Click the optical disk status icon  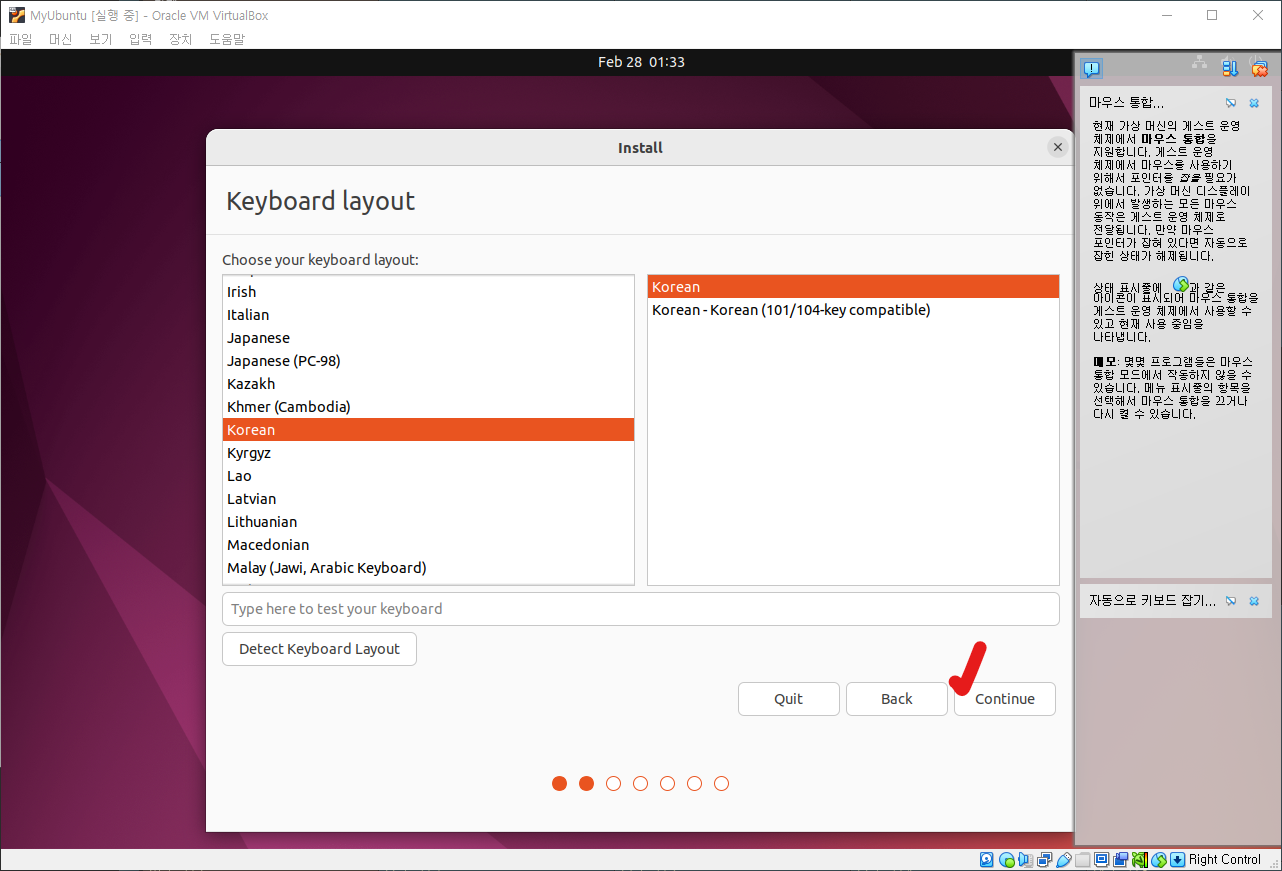(1007, 860)
